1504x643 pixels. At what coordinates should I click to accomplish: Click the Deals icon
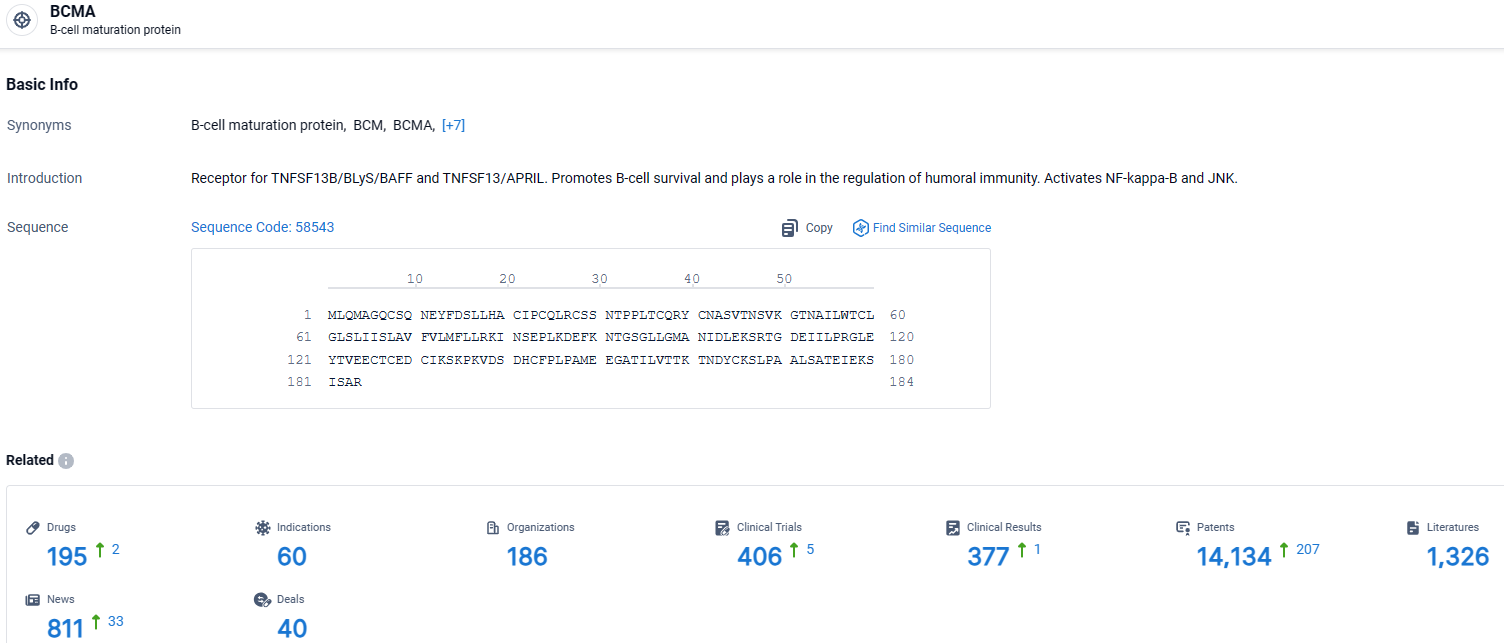262,599
